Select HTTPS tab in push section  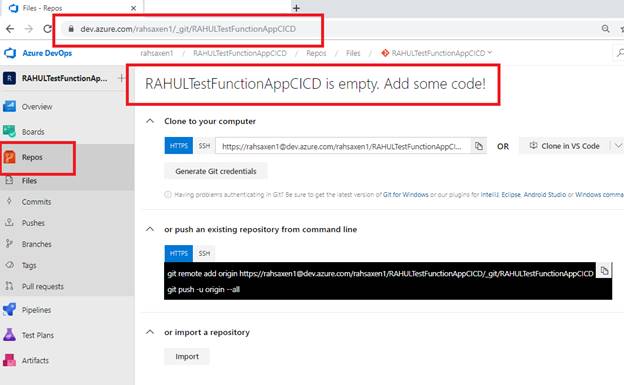click(179, 253)
